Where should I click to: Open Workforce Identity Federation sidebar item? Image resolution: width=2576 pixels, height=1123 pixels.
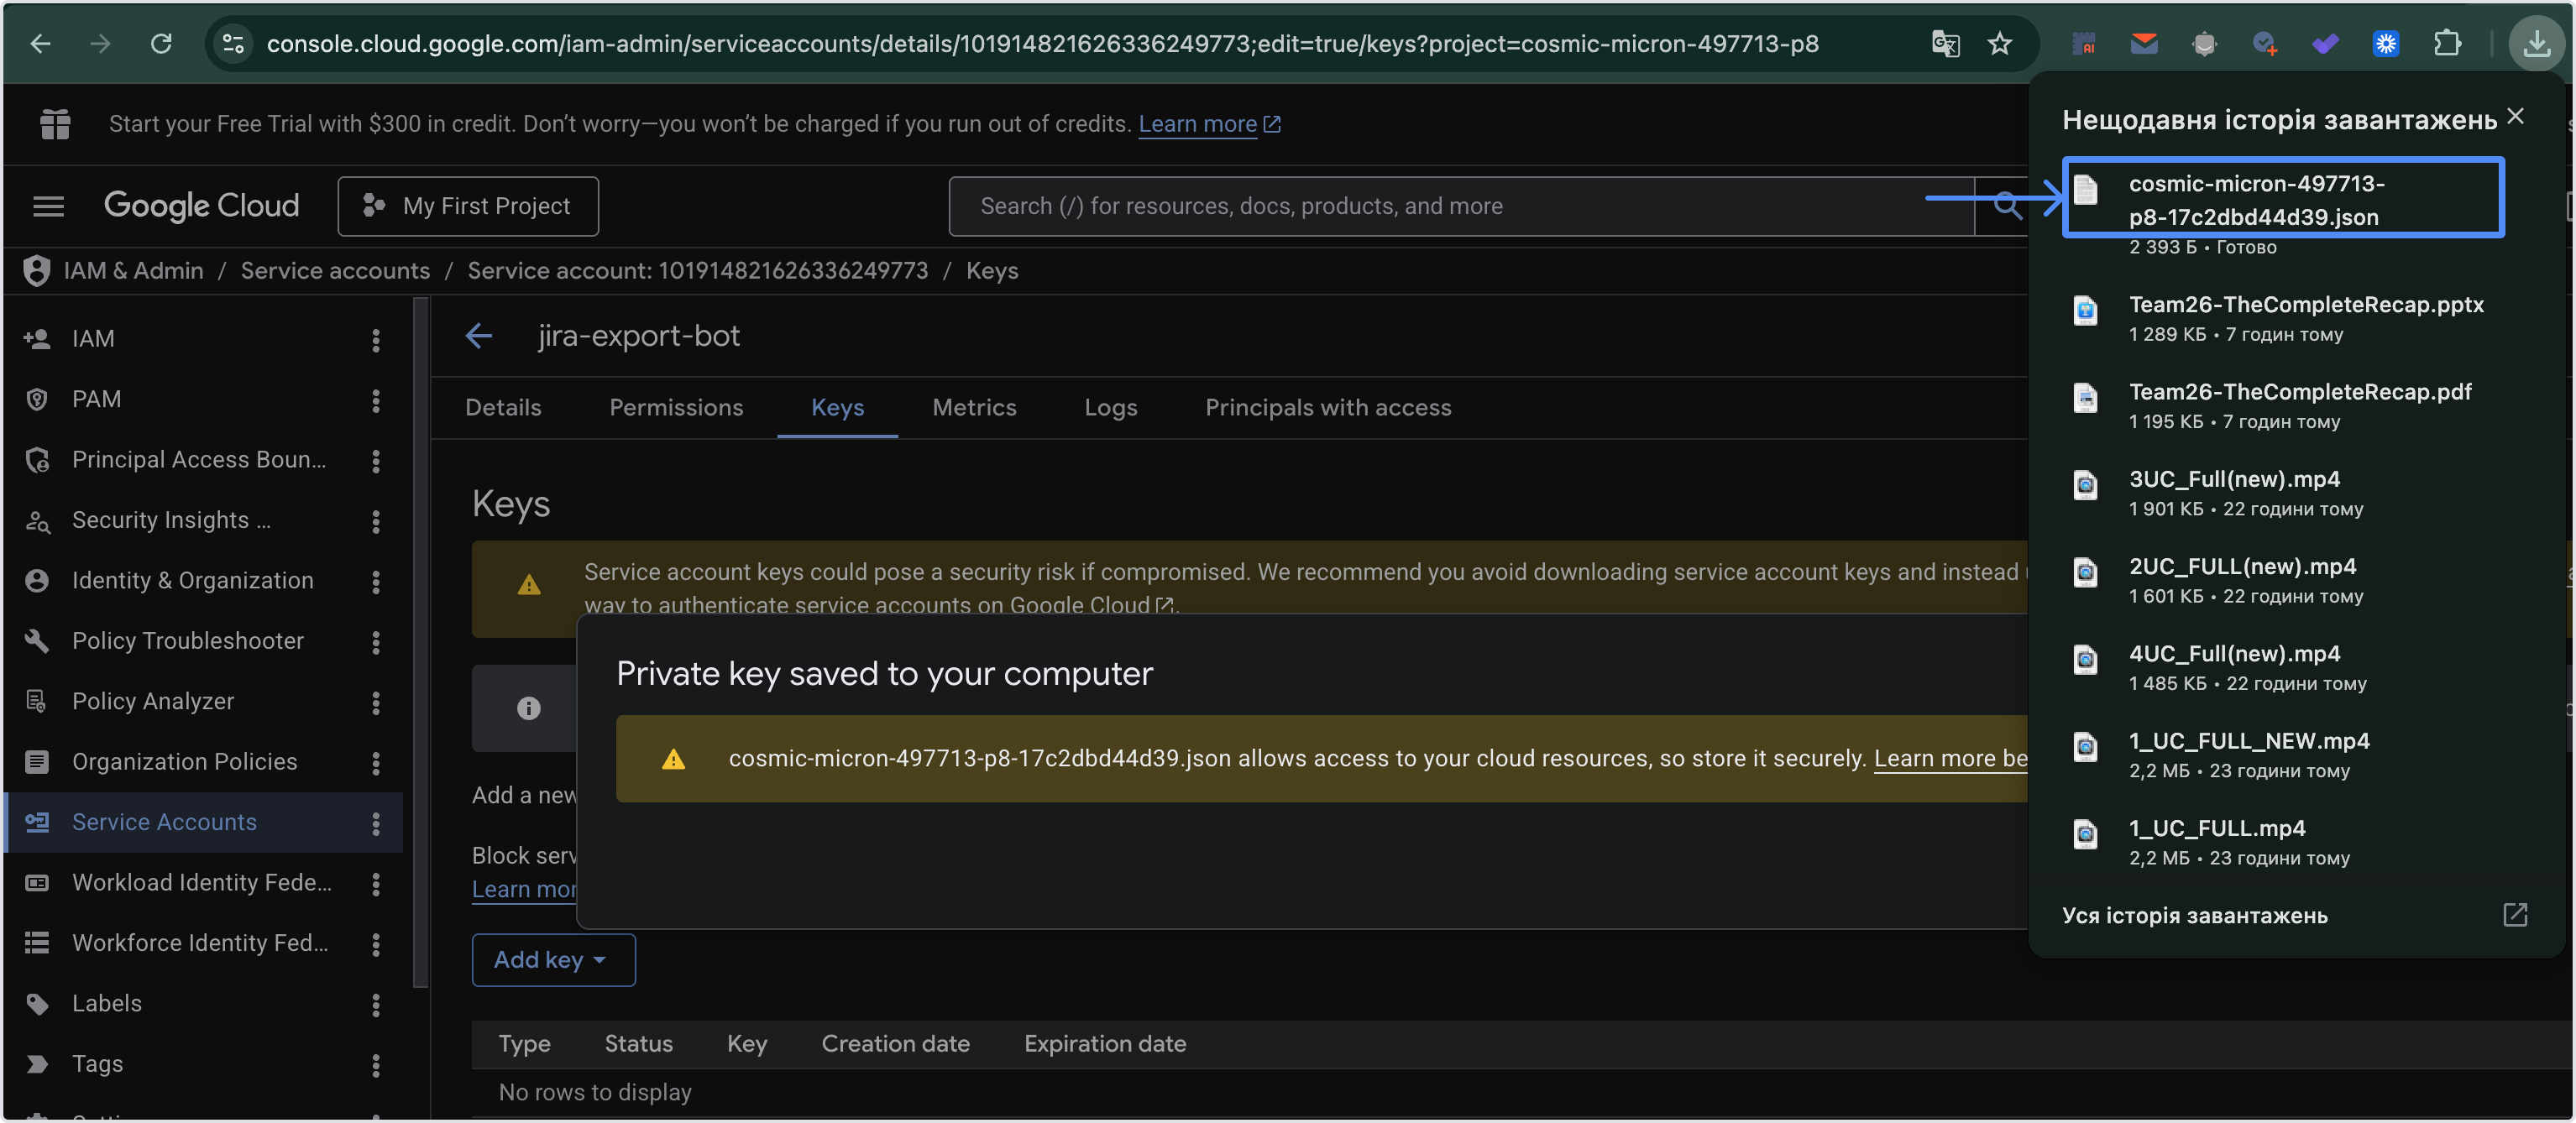200,943
